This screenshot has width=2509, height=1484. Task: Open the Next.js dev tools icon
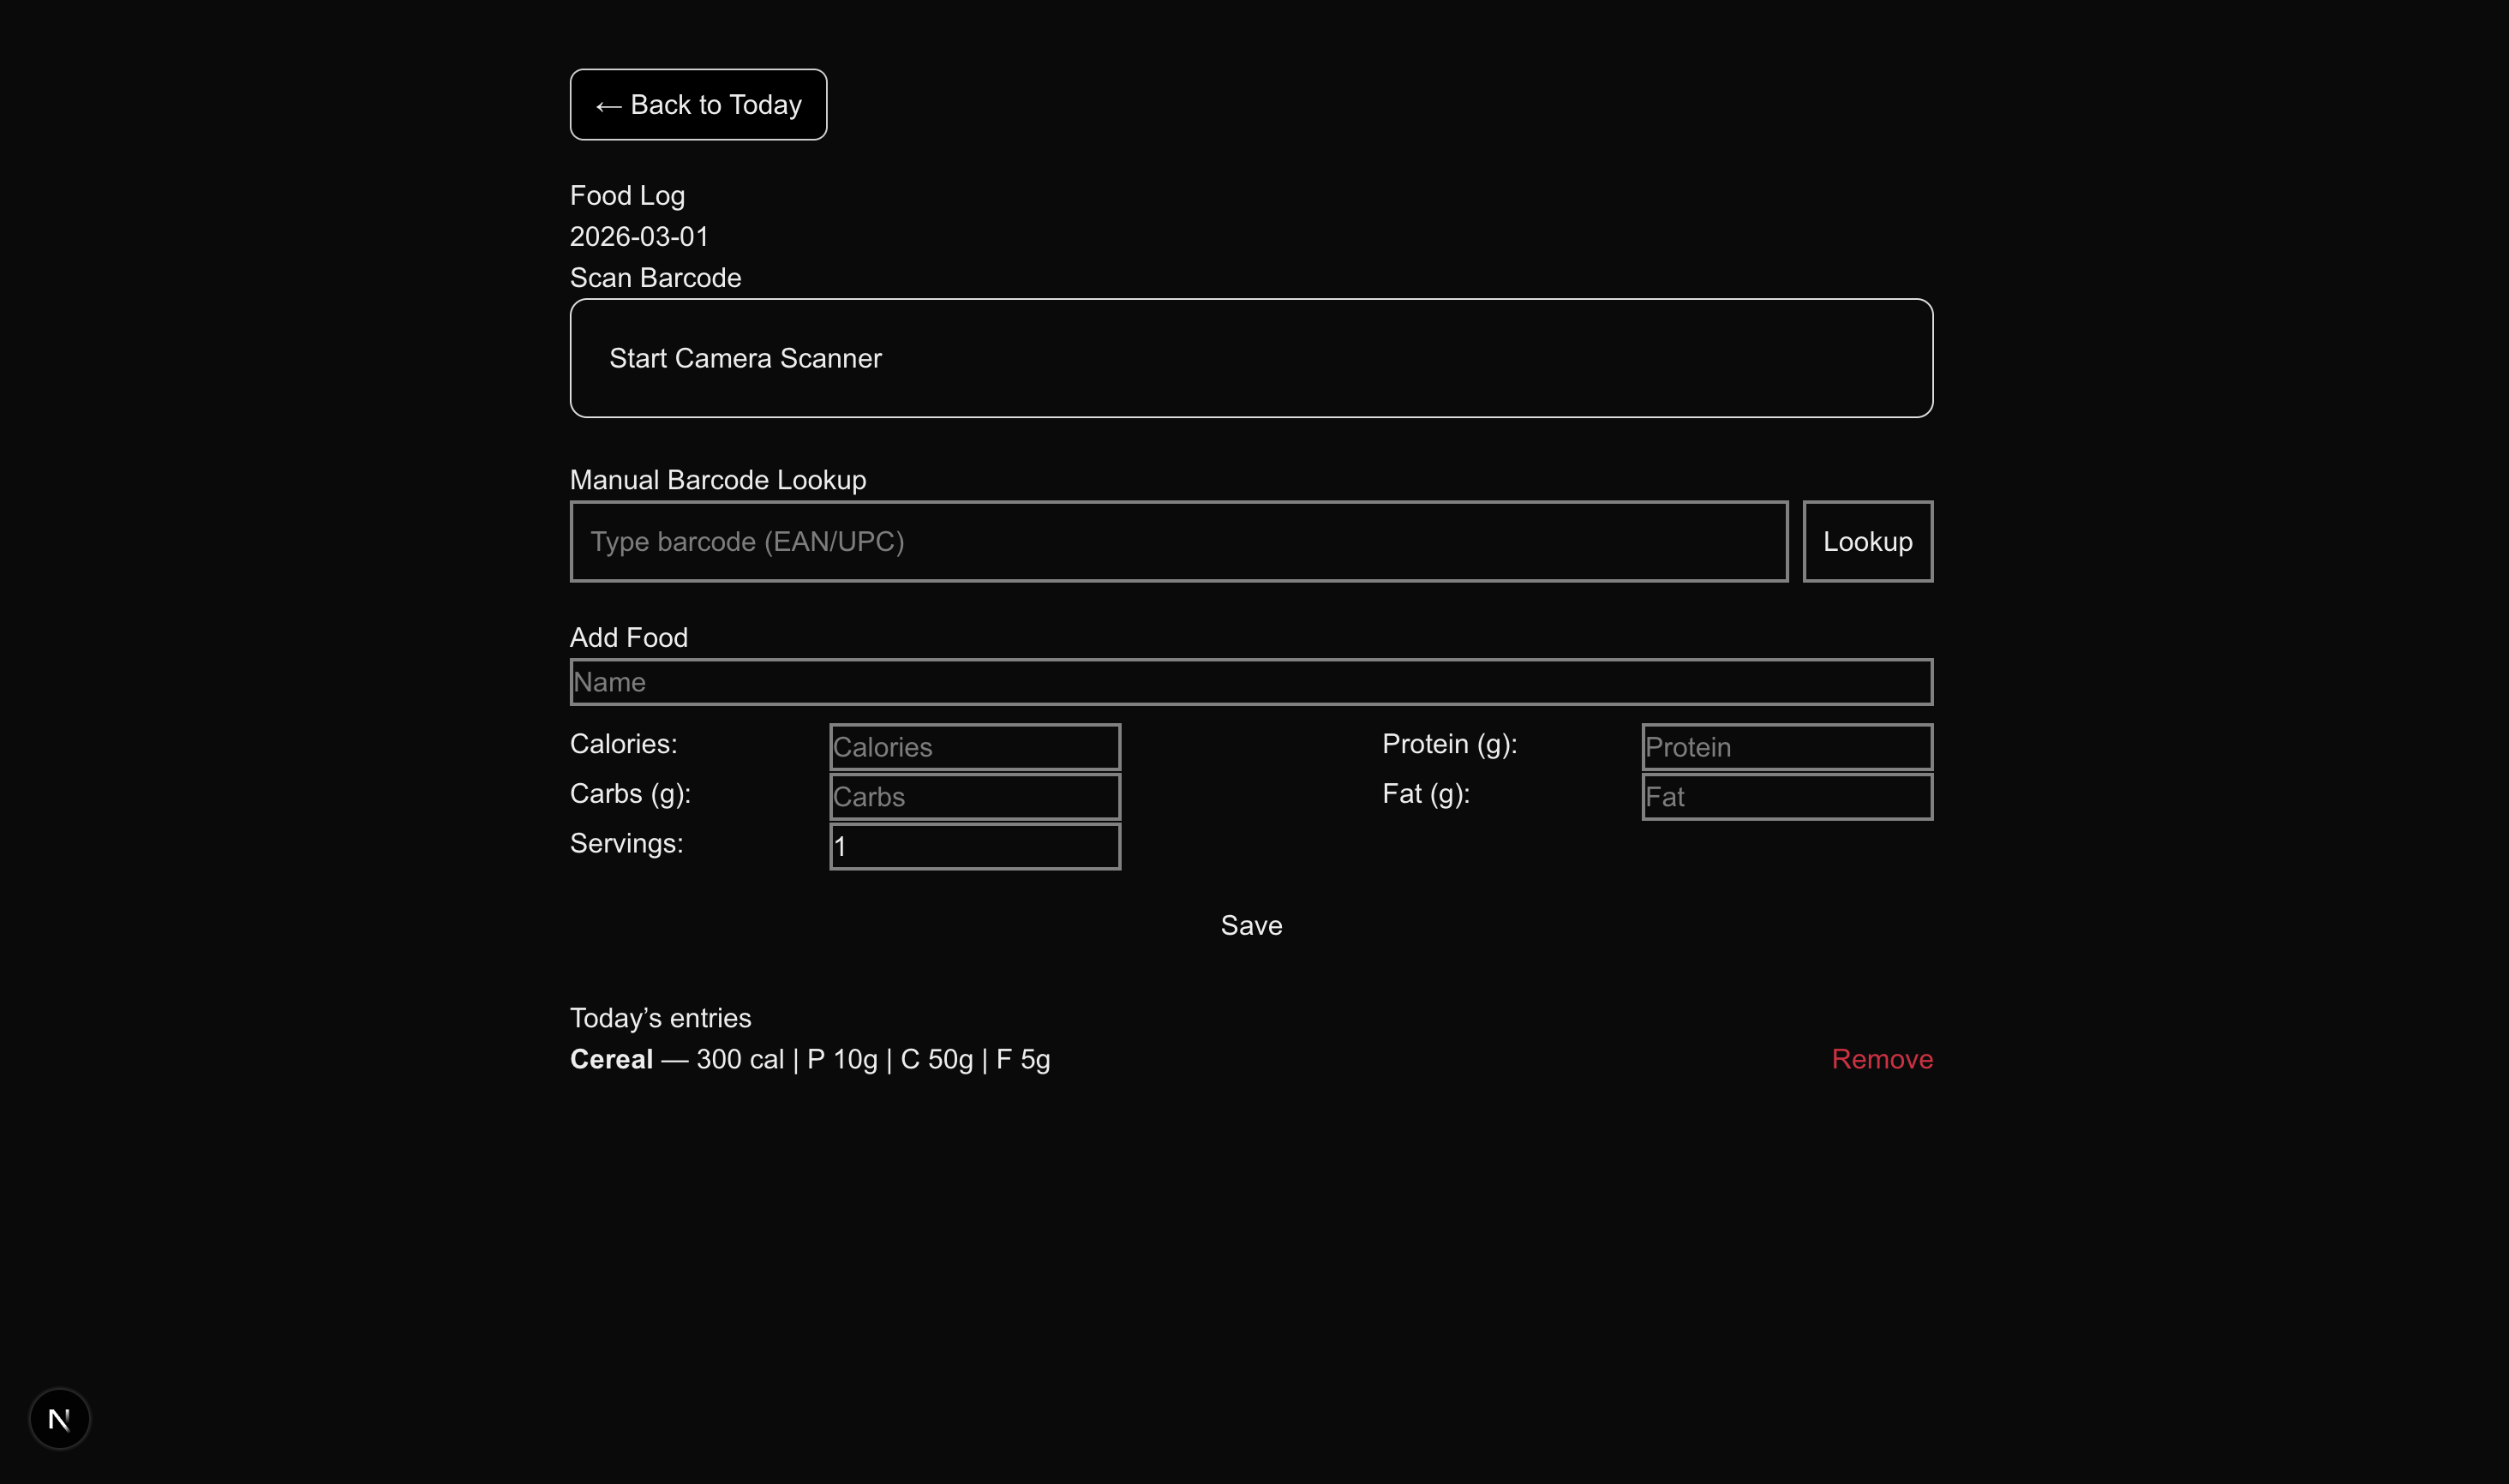pos(59,1418)
